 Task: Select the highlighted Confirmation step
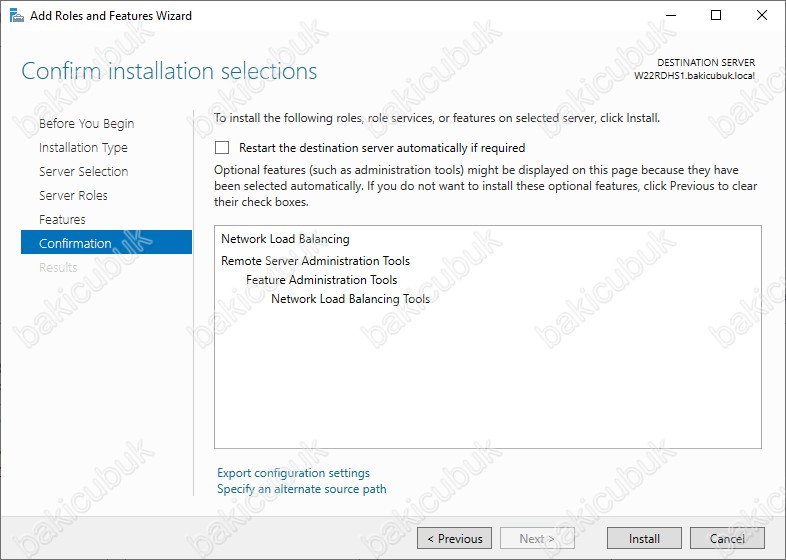(75, 243)
